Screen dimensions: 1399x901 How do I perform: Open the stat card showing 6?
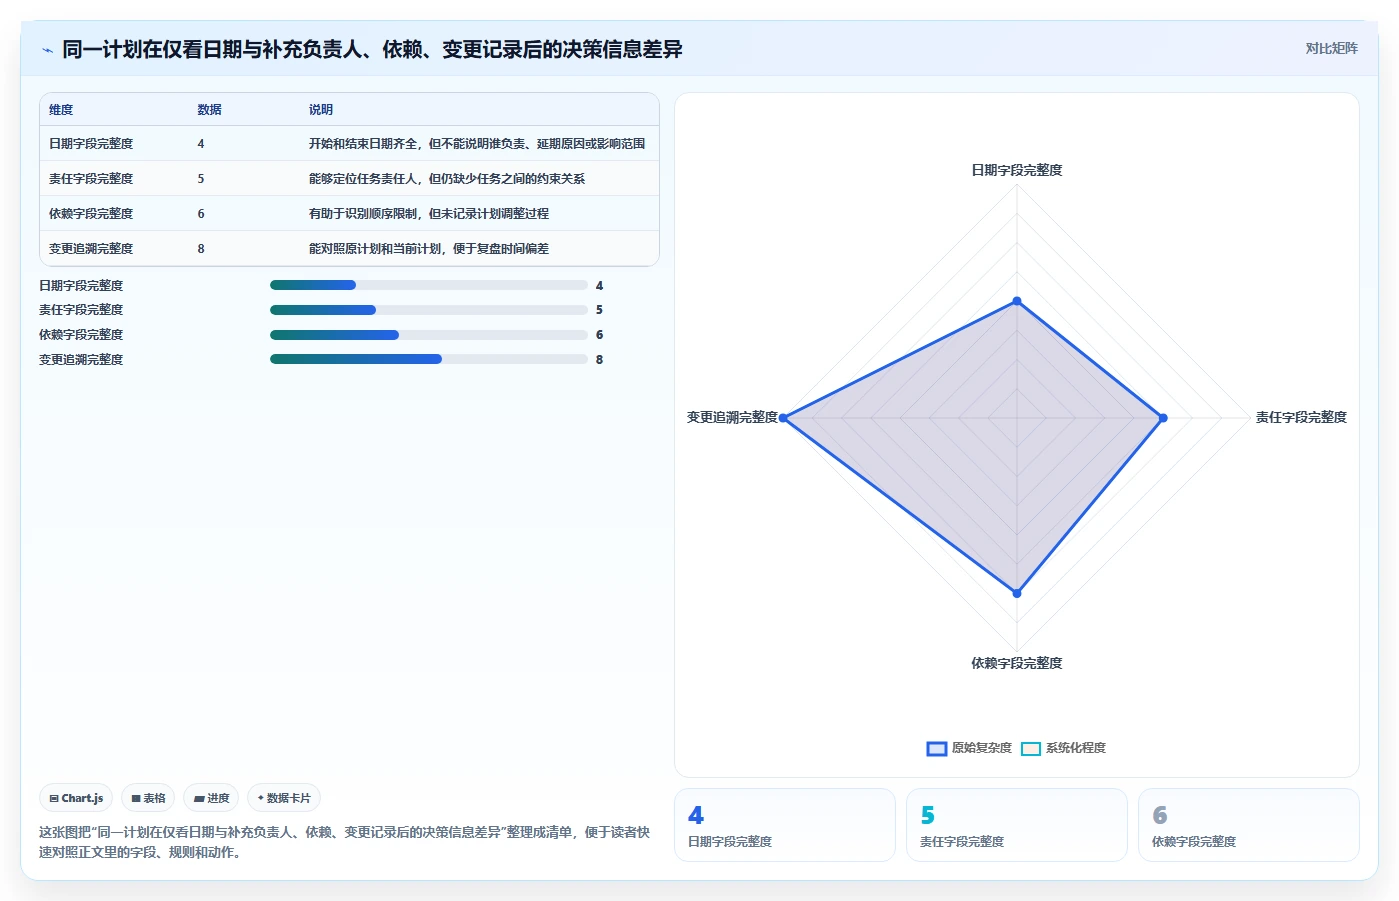1249,825
